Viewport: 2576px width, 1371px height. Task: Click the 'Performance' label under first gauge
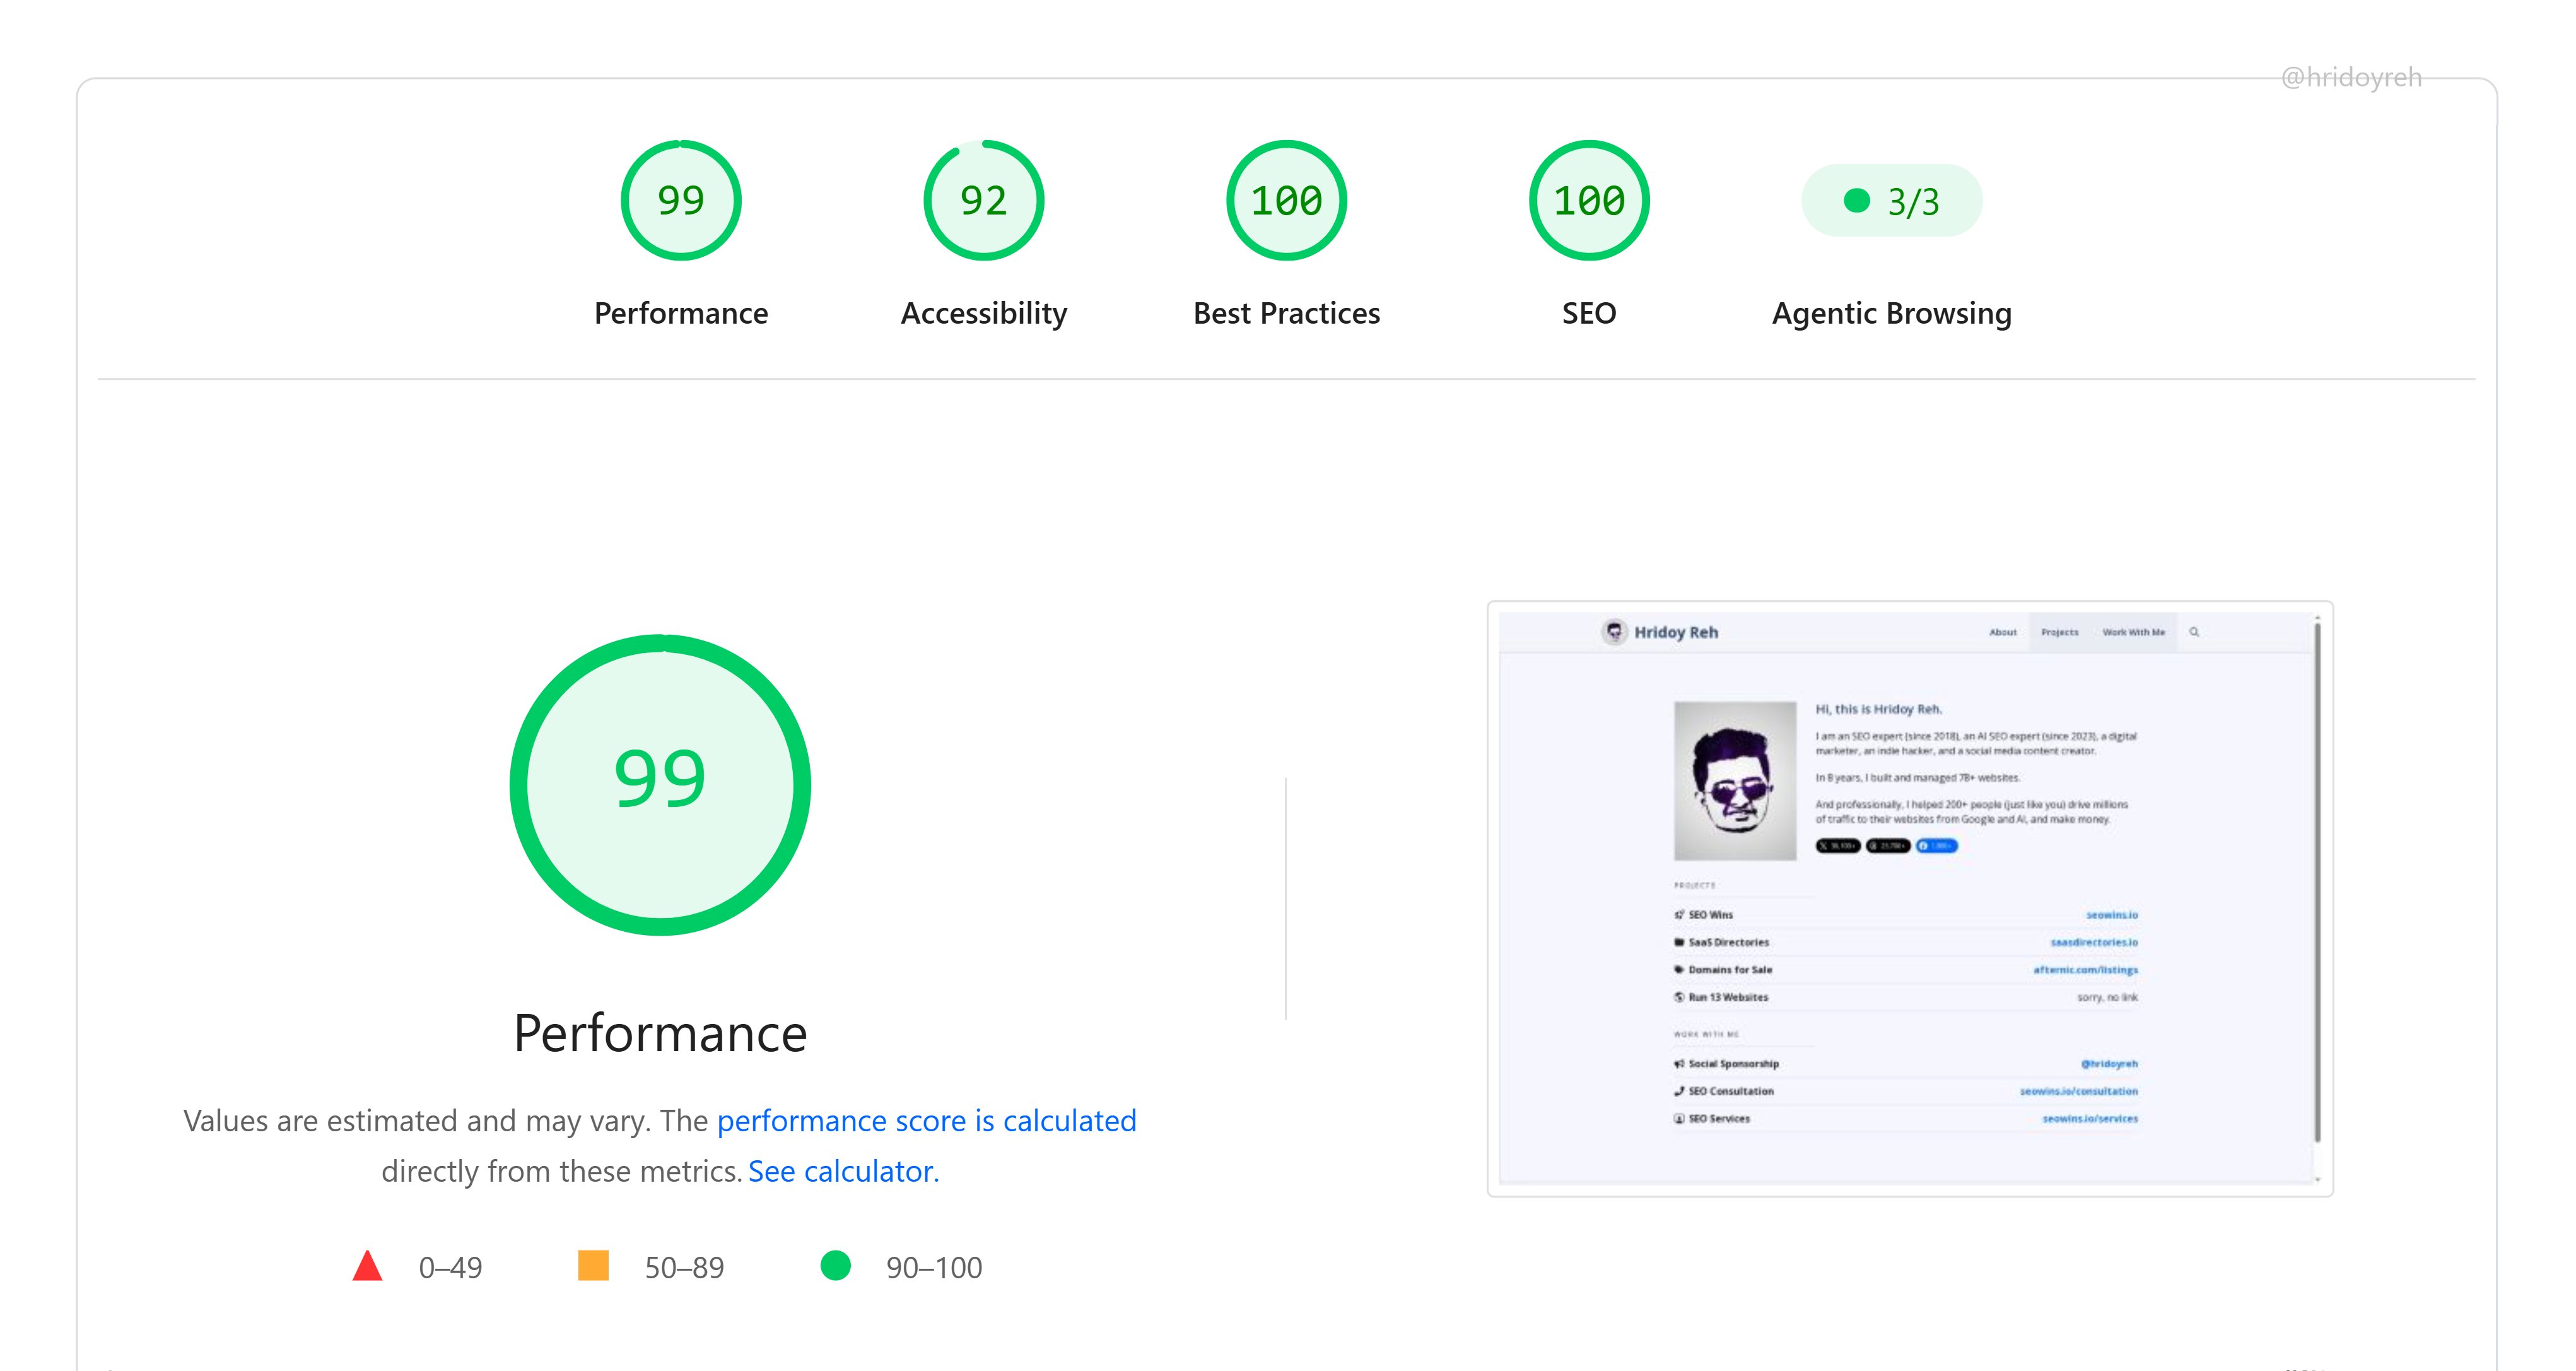[x=681, y=313]
